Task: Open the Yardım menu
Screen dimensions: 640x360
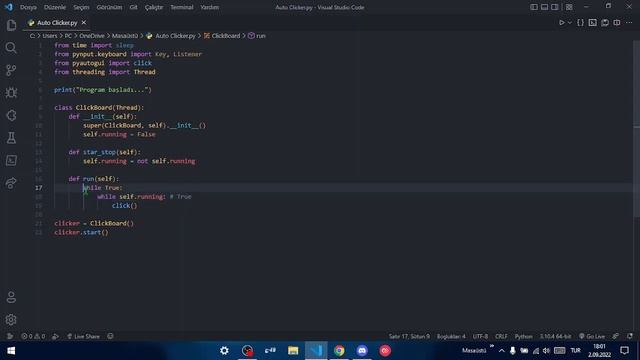Action: 209,7
